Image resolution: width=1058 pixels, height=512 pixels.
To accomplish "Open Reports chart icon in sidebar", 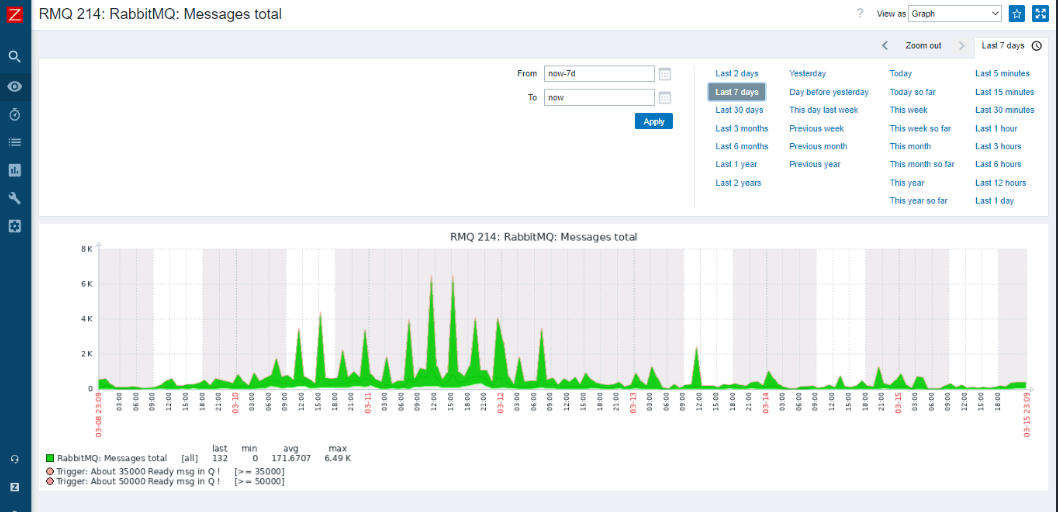I will point(15,170).
